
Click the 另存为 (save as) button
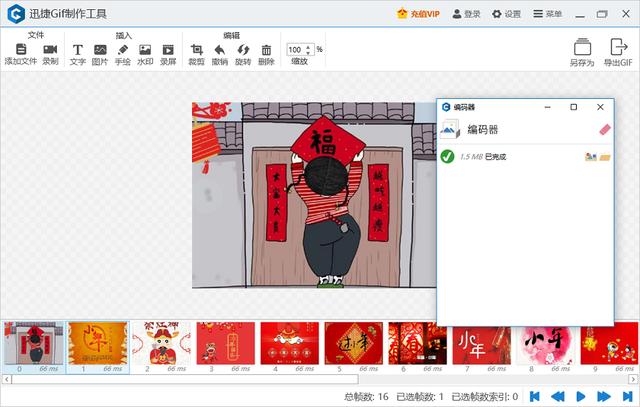click(582, 51)
